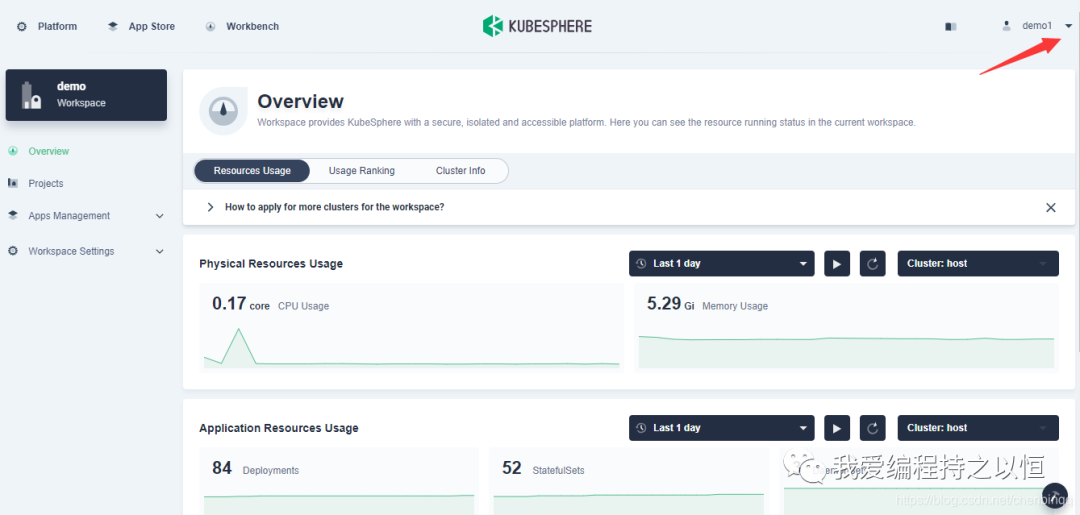Click the StatefulSets chart card
The height and width of the screenshot is (515, 1080).
coord(628,481)
